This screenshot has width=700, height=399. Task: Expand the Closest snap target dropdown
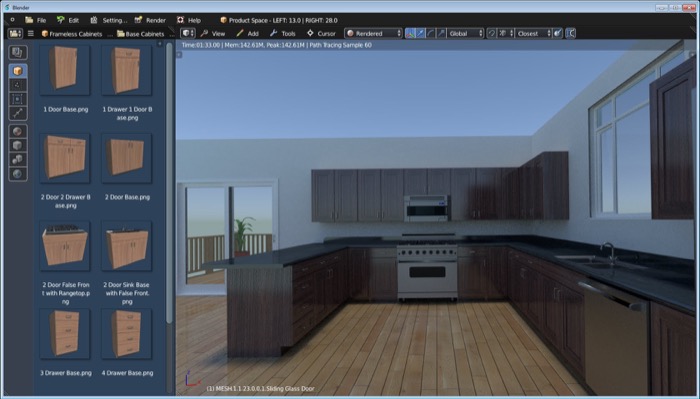click(533, 33)
